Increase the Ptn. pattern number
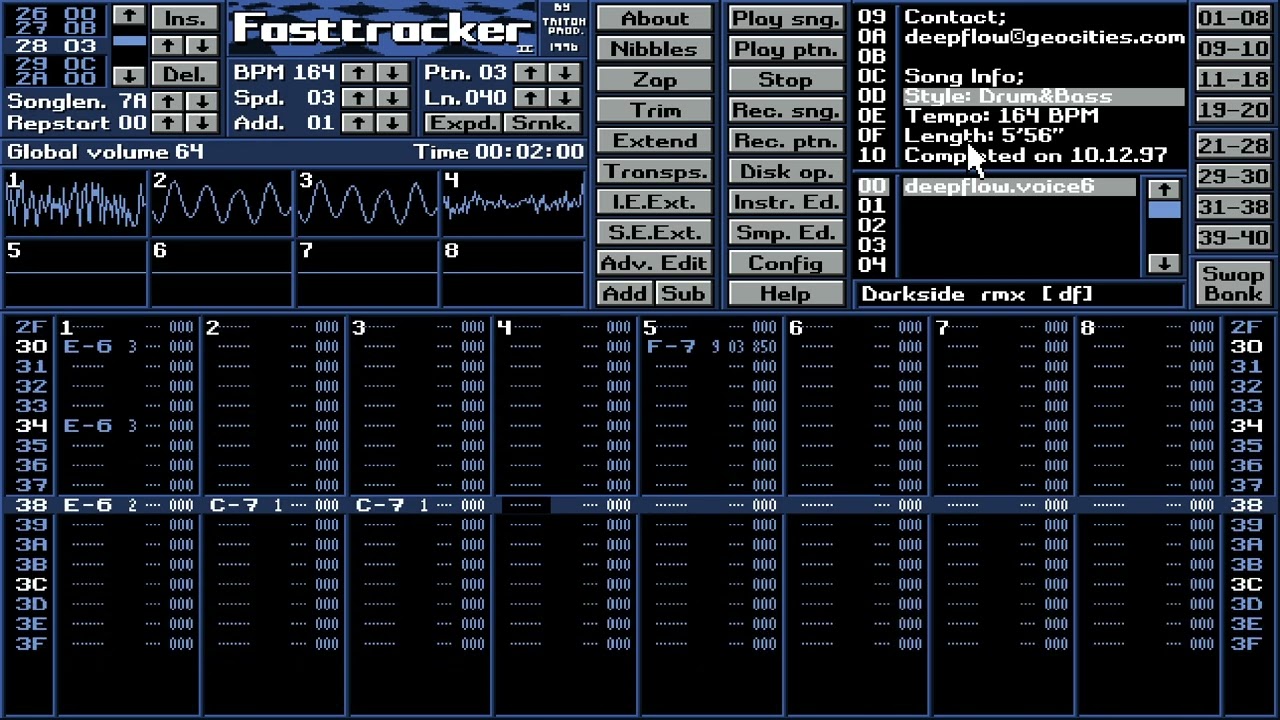This screenshot has height=720, width=1280. pyautogui.click(x=532, y=73)
